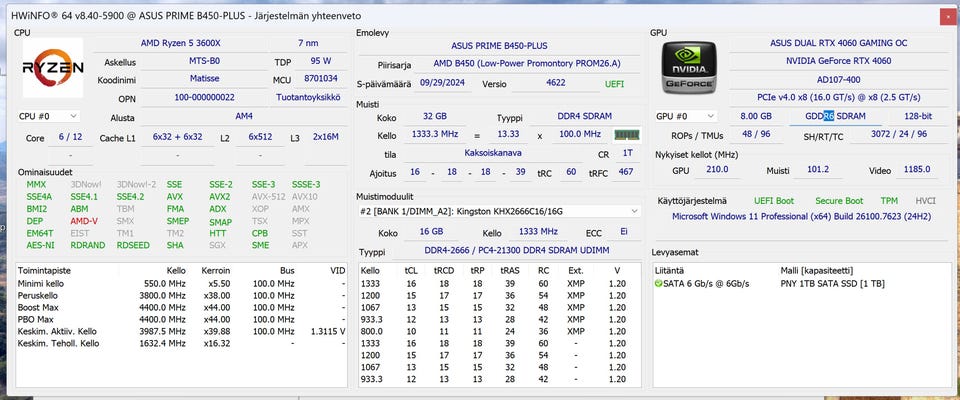Viewport: 960px width, 400px height.
Task: Click the NVIDIA GeForce logo
Action: (x=688, y=69)
